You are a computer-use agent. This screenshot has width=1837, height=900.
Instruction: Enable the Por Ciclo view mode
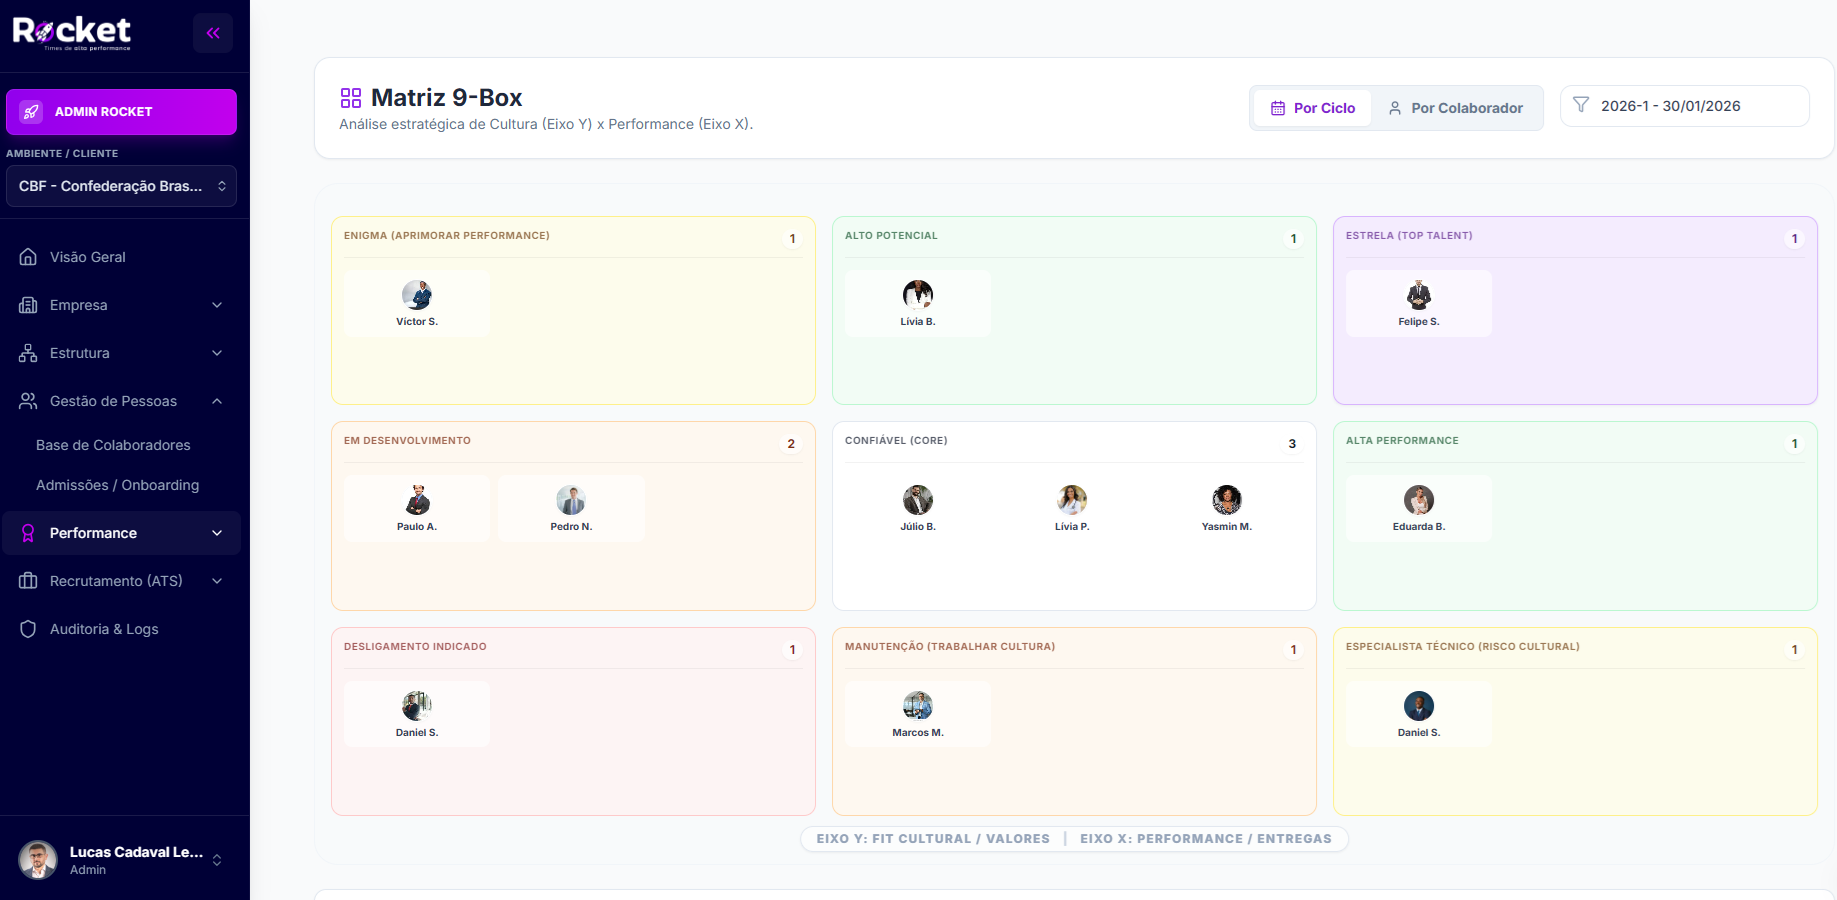1312,107
